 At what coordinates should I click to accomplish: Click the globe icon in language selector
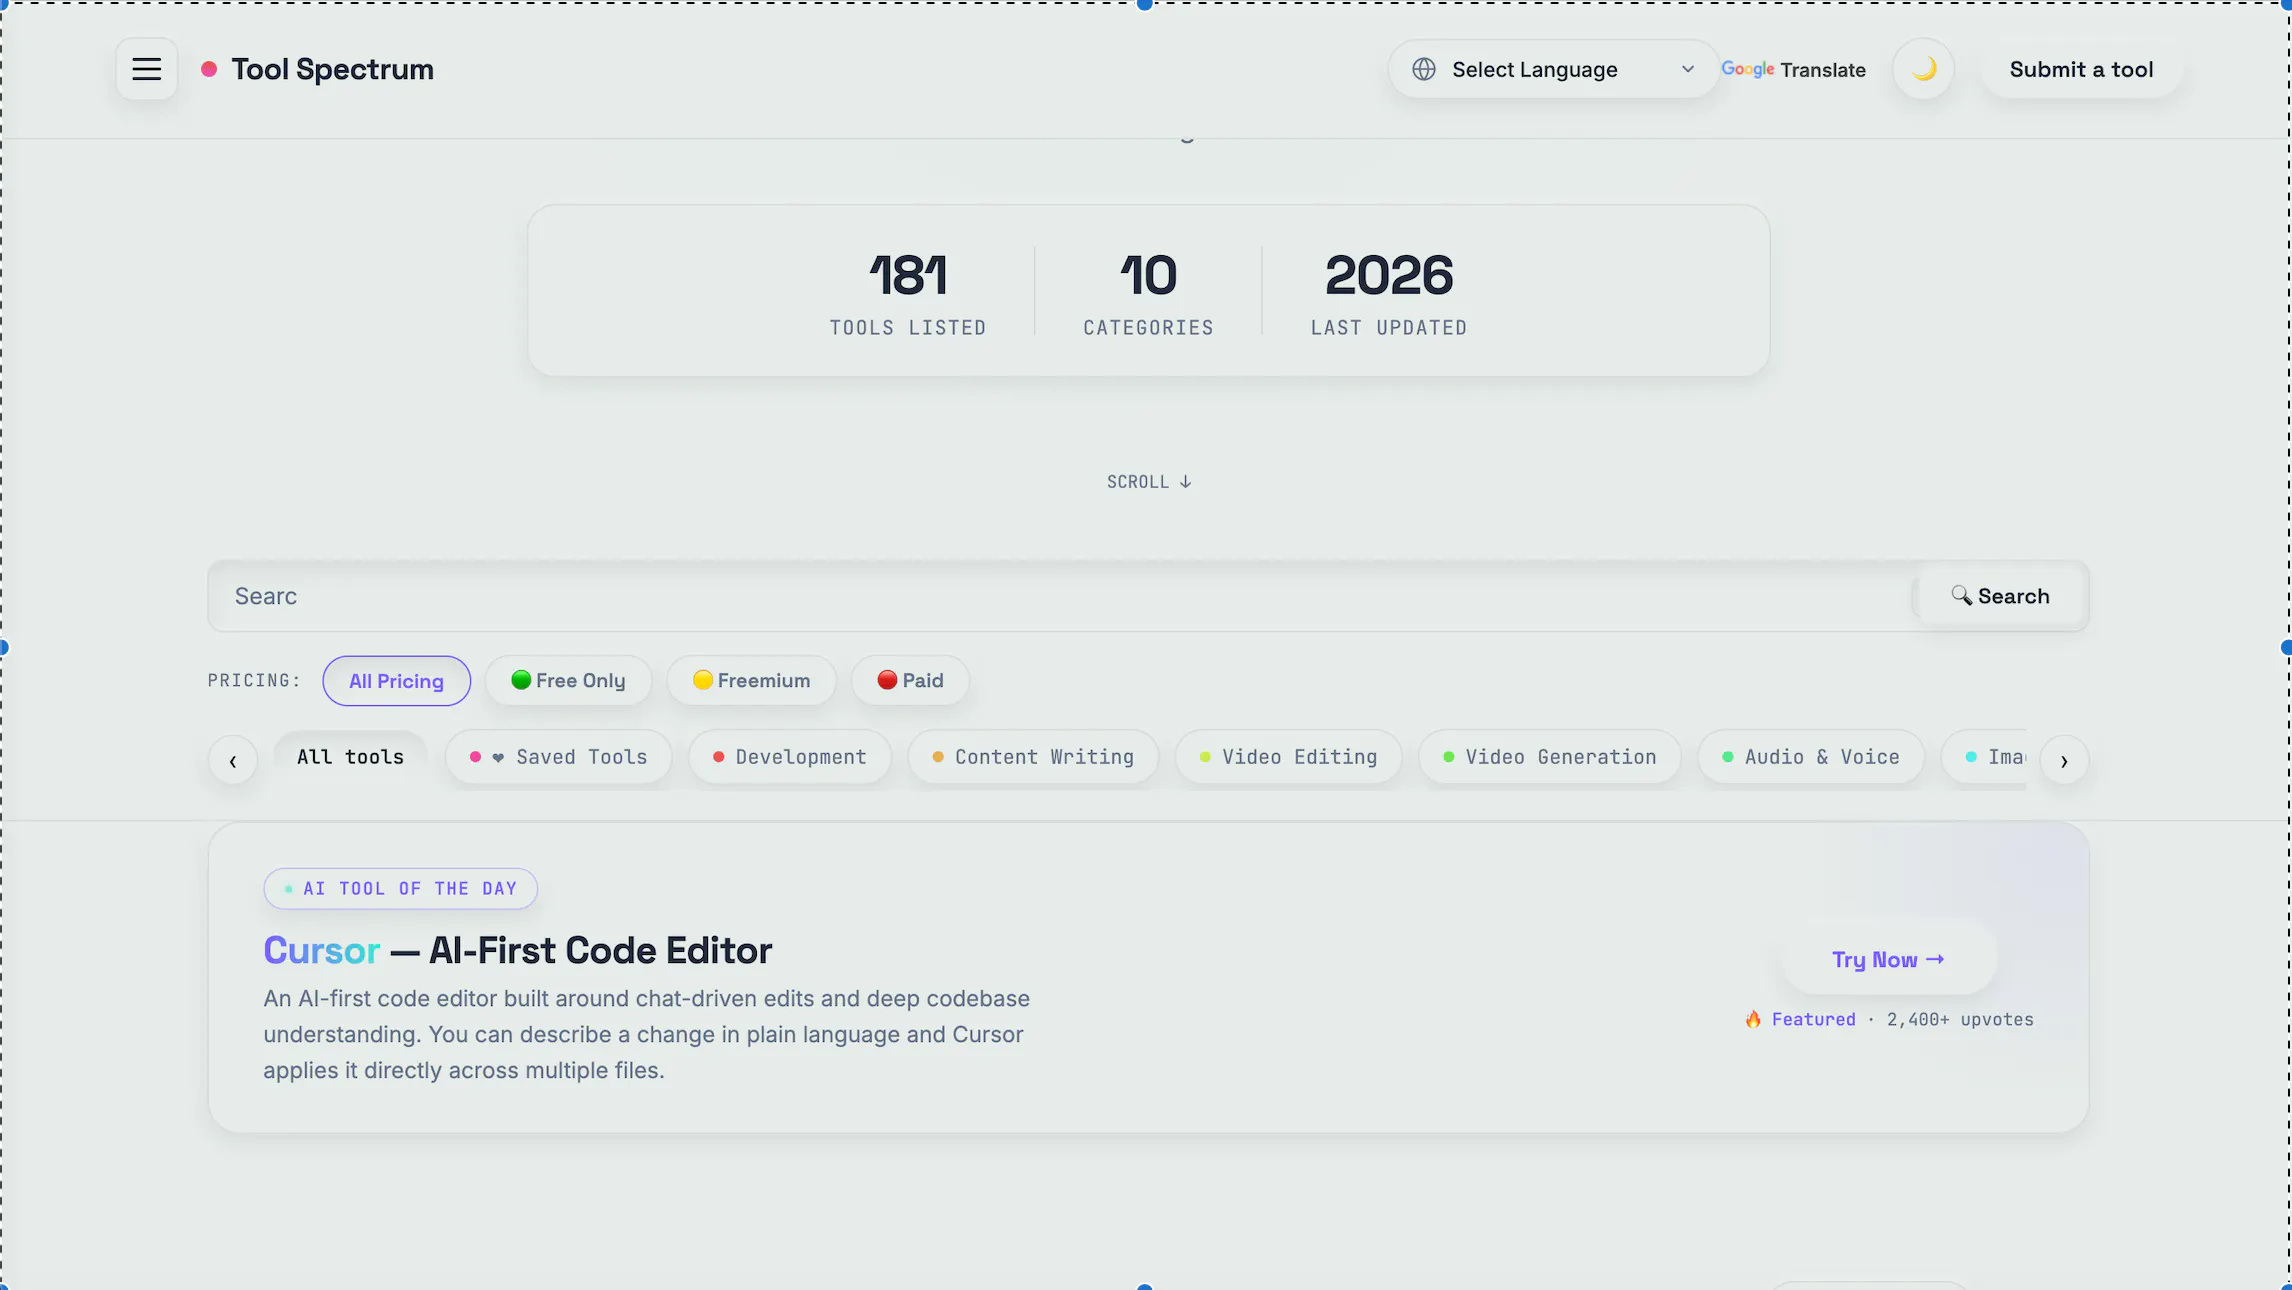(x=1424, y=69)
